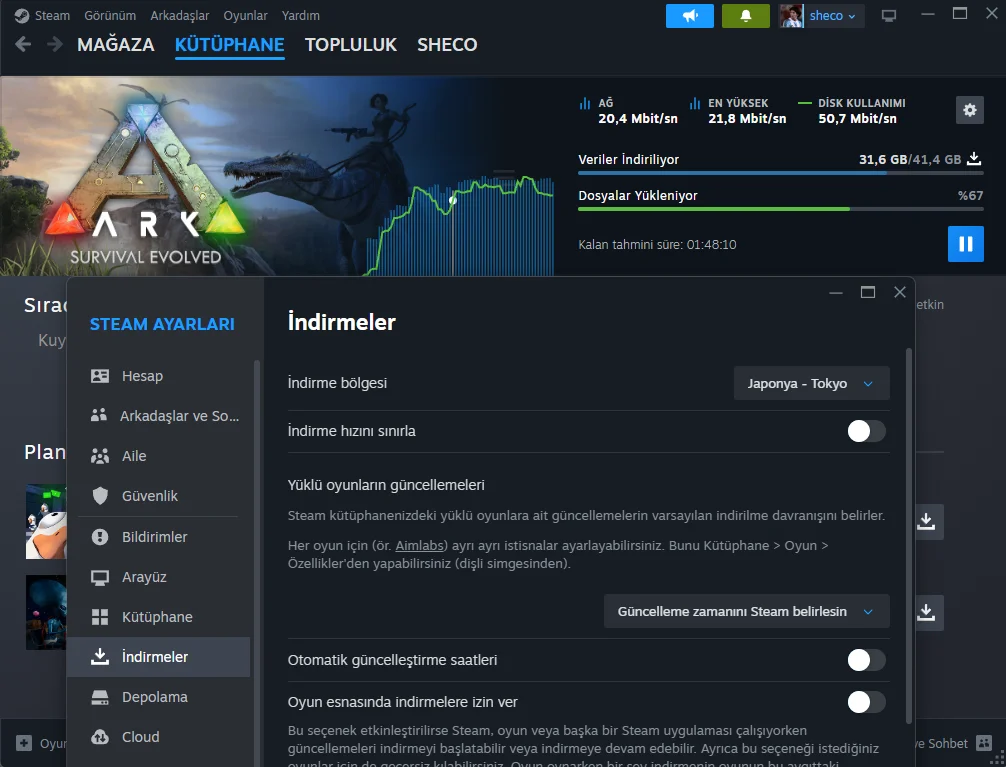The image size is (1006, 767).
Task: Click download icon next to 41,4 GB
Action: coord(974,159)
